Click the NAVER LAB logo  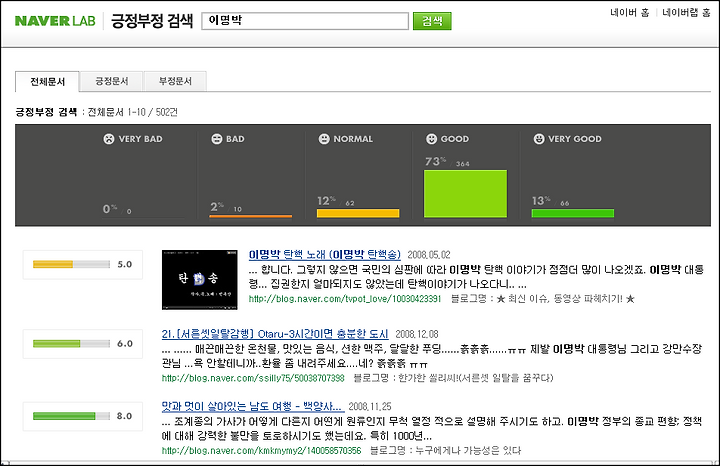55,21
